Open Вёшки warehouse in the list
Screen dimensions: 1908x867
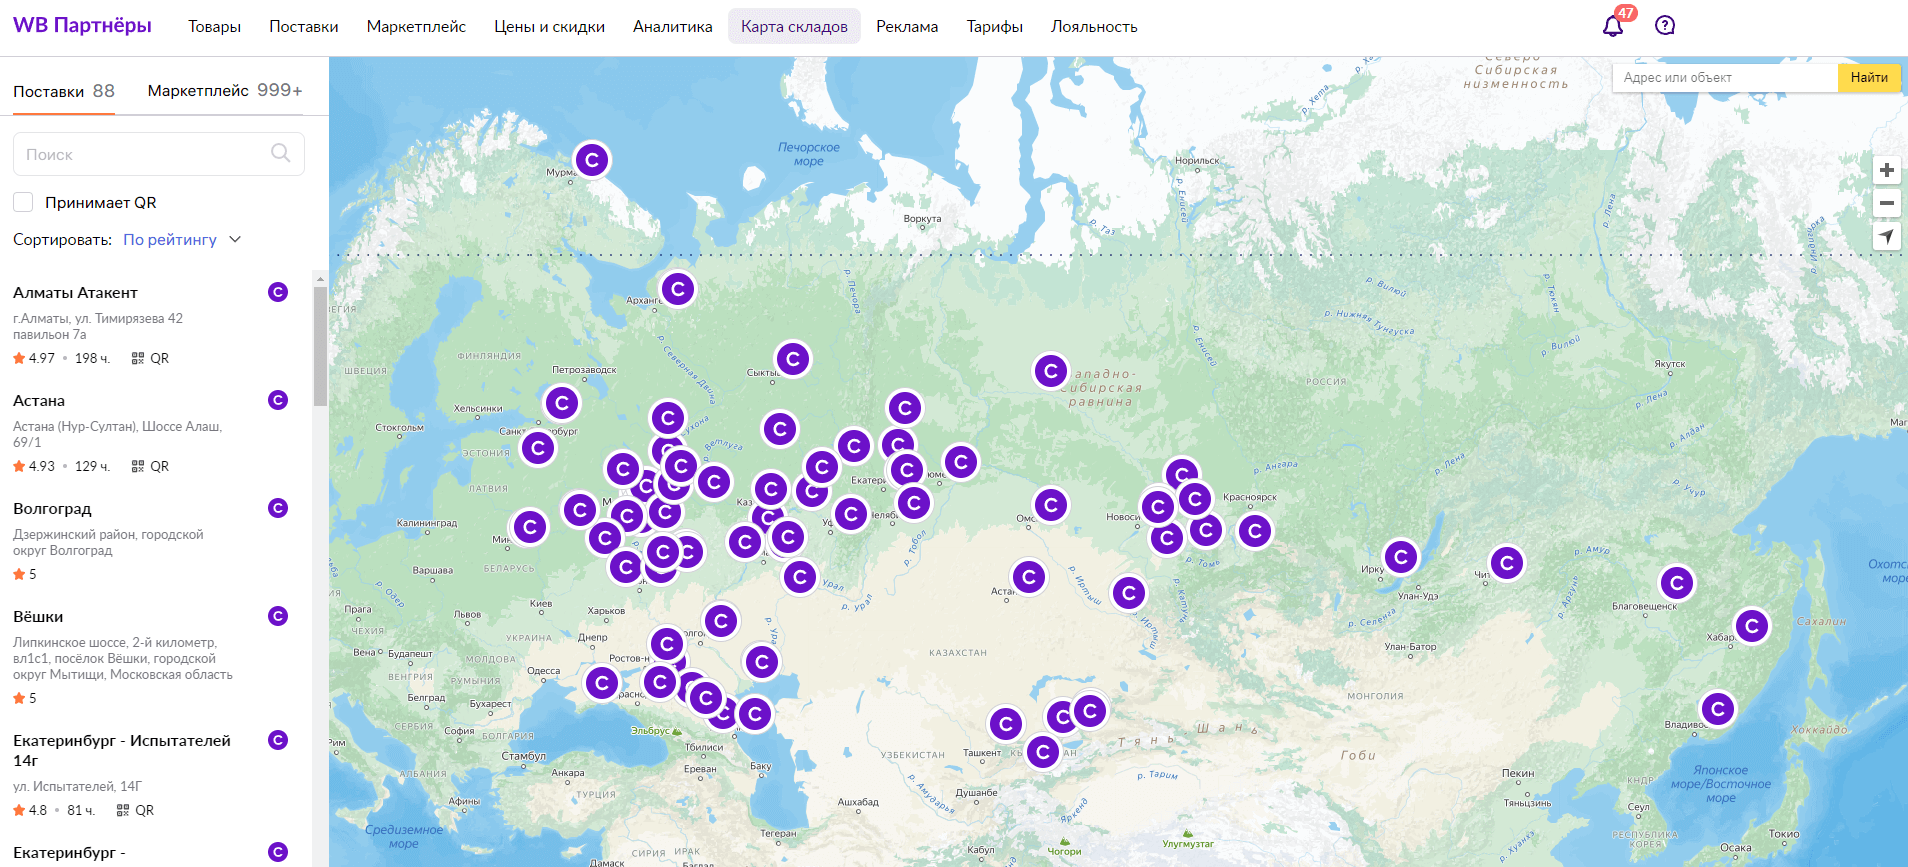tap(38, 616)
